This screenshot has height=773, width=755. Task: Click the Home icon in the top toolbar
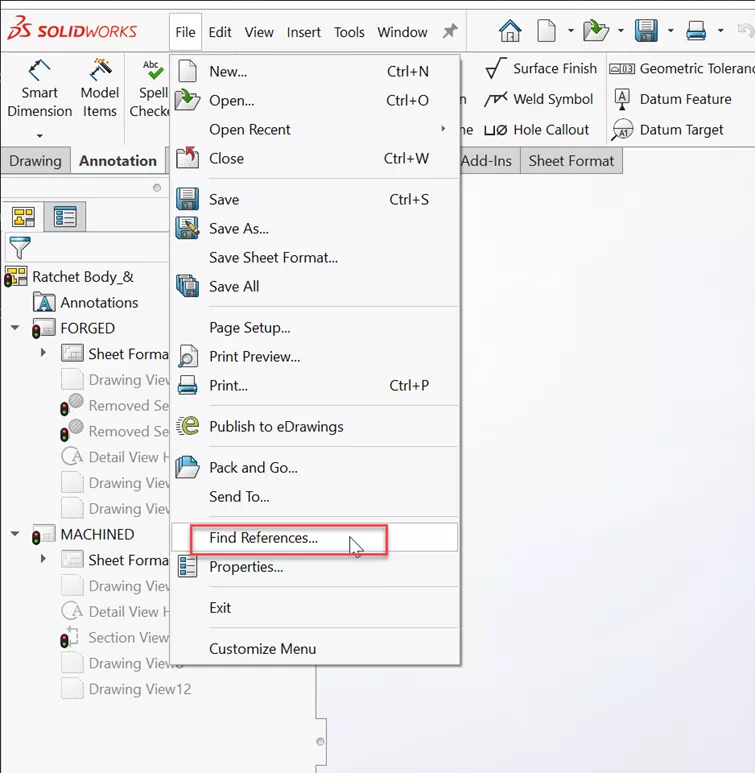510,31
